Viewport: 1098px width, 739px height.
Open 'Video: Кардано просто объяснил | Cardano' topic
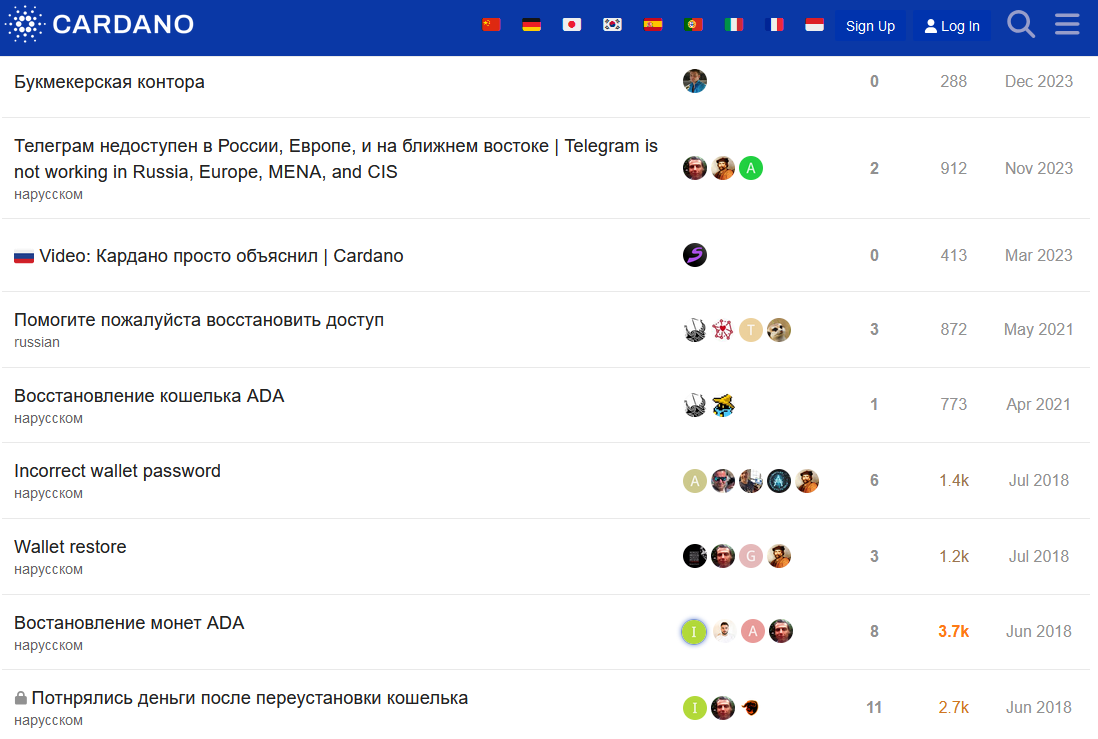(x=221, y=256)
